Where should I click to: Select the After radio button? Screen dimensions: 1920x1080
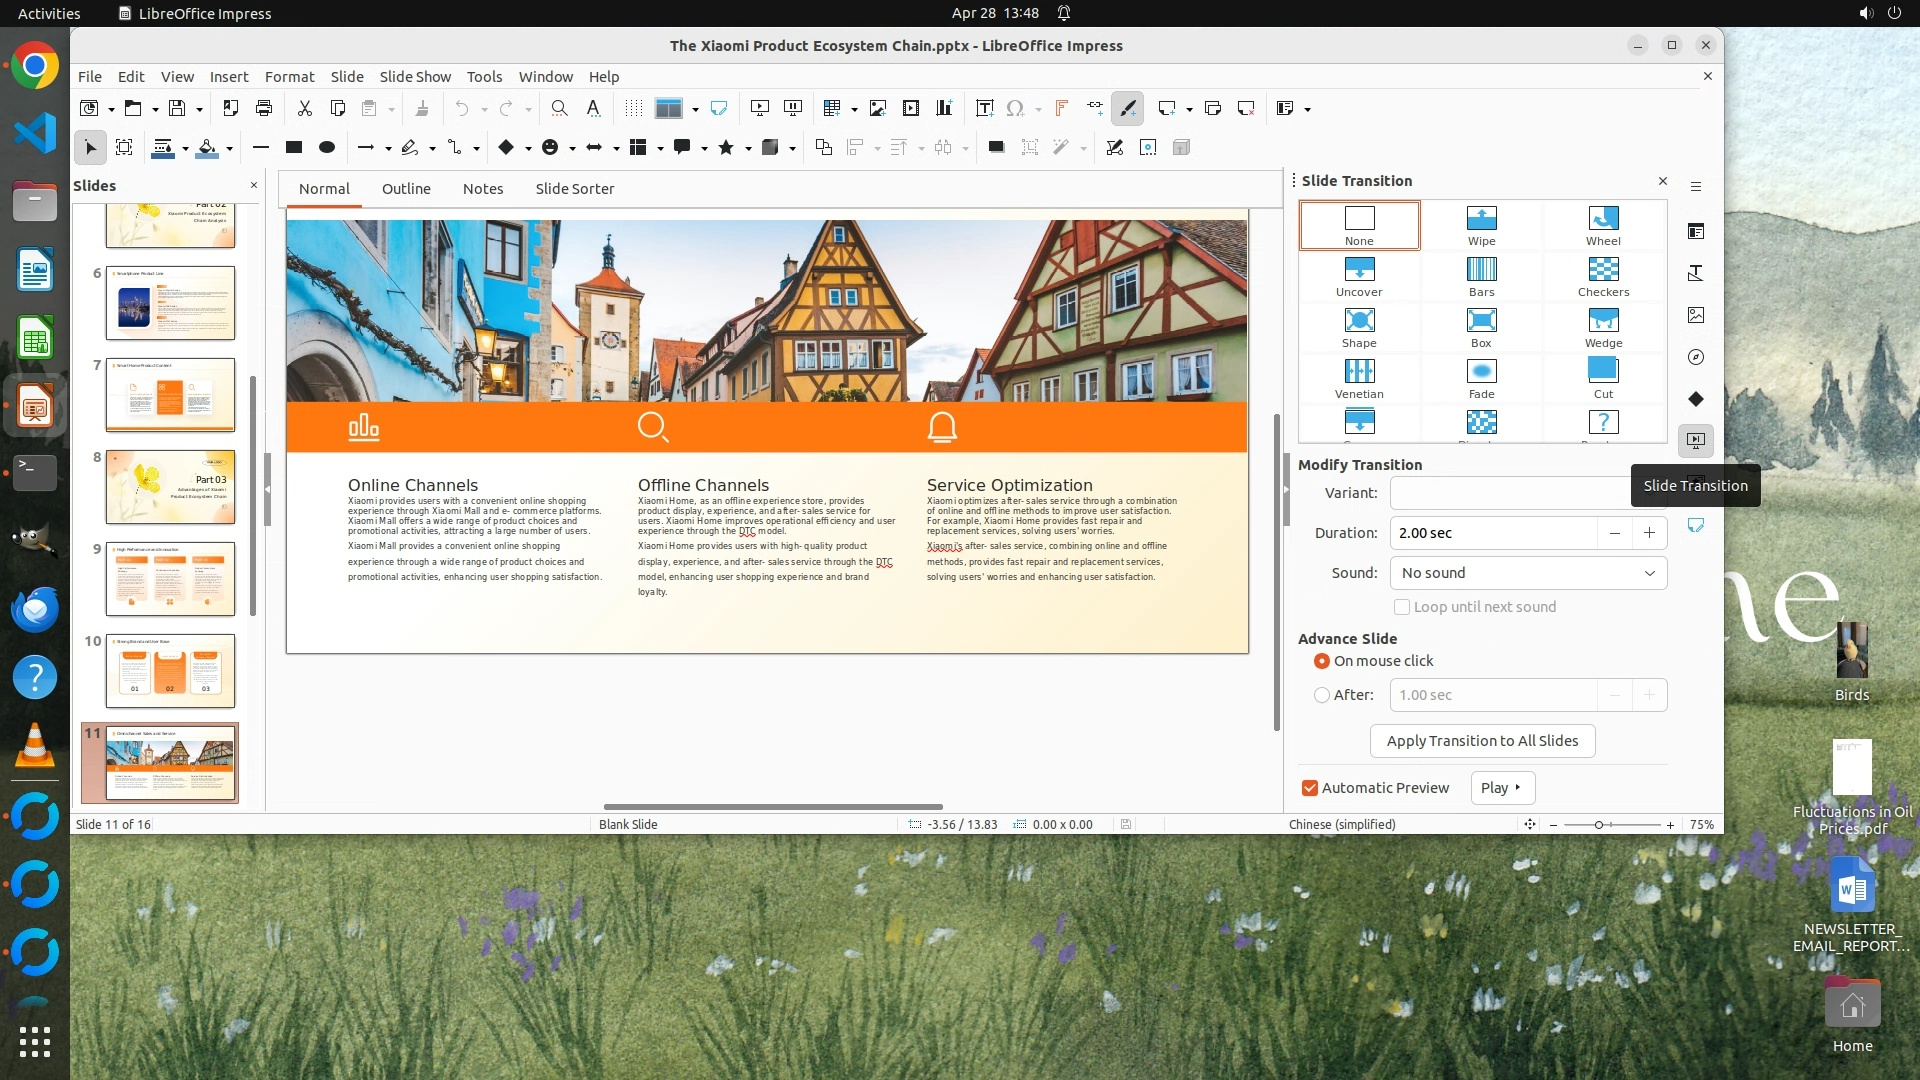point(1322,695)
